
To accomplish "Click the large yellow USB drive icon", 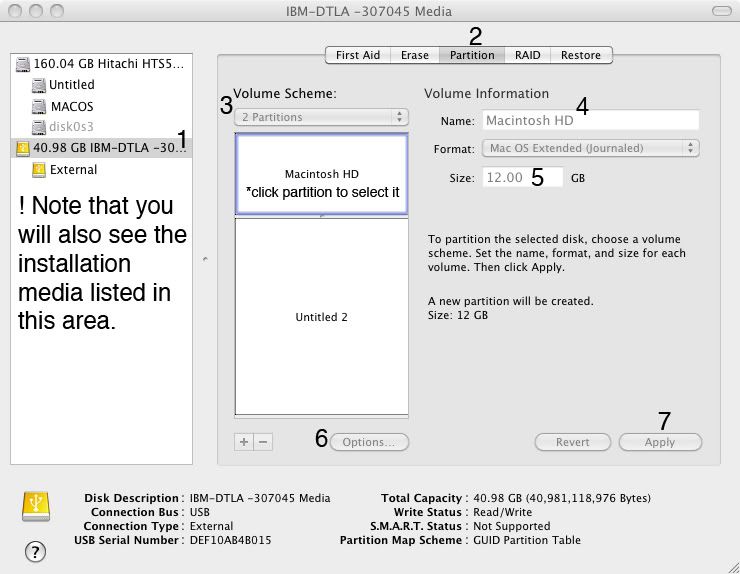I will click(x=36, y=506).
